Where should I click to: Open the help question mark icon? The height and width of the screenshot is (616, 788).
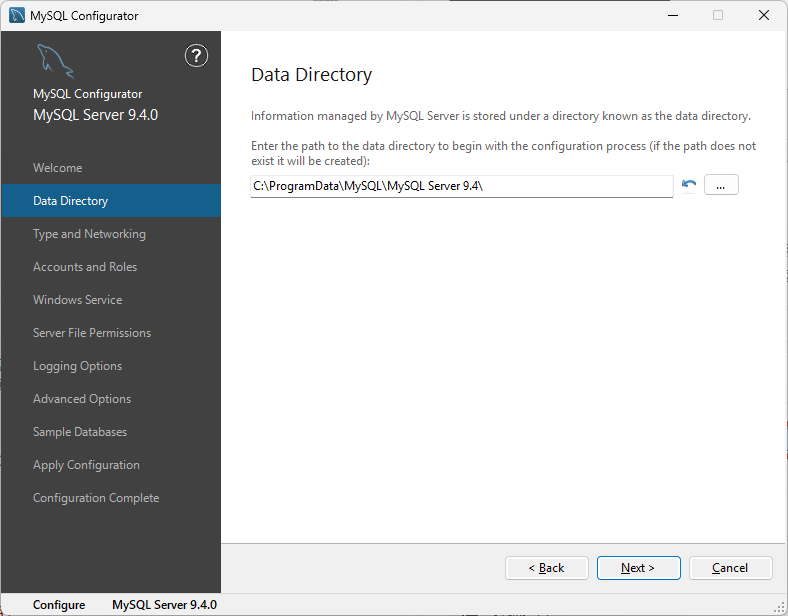[196, 56]
